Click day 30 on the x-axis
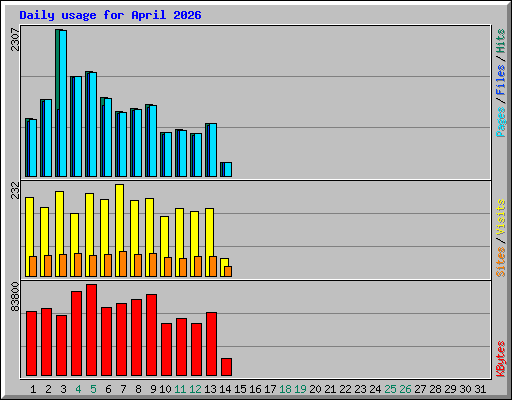Screen dimensions: 512x400 465,389
